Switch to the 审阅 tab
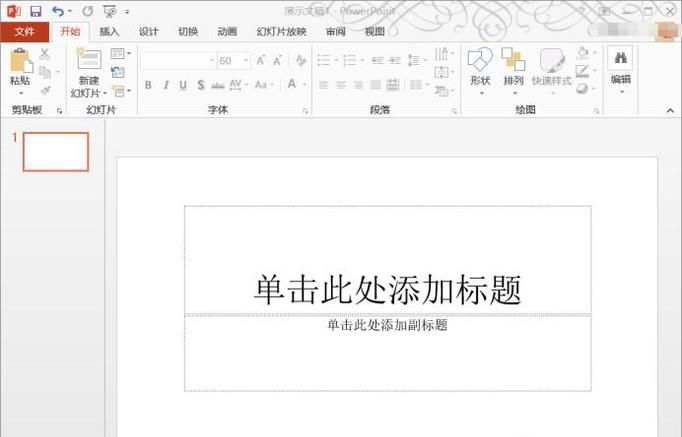This screenshot has height=437, width=682. pos(335,31)
